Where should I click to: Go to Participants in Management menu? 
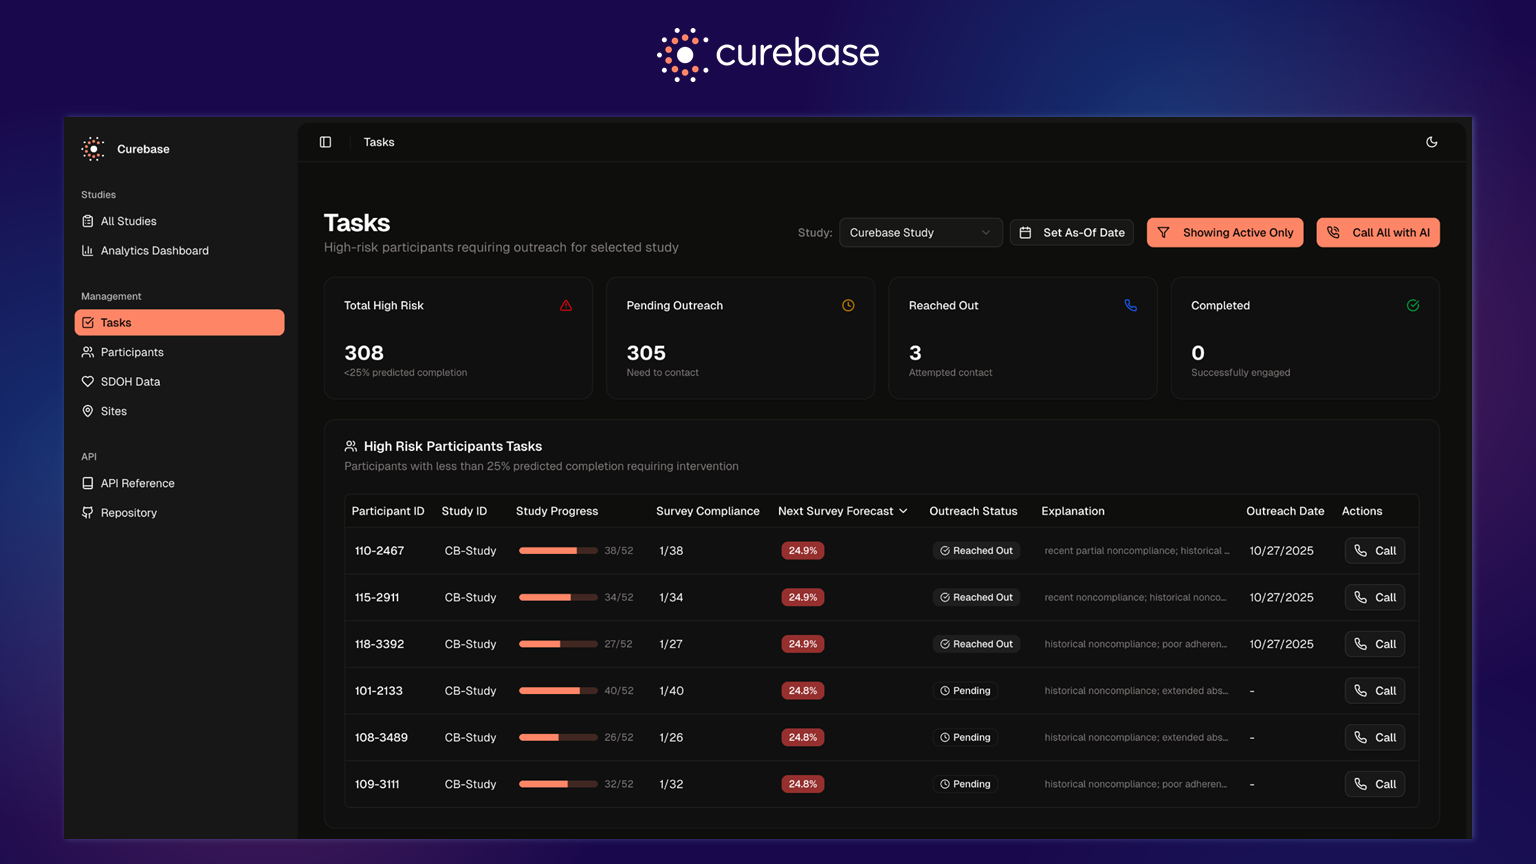(132, 352)
